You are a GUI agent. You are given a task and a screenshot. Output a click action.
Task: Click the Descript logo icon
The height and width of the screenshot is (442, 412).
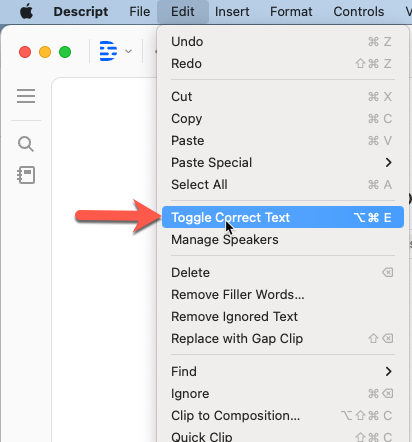point(108,51)
